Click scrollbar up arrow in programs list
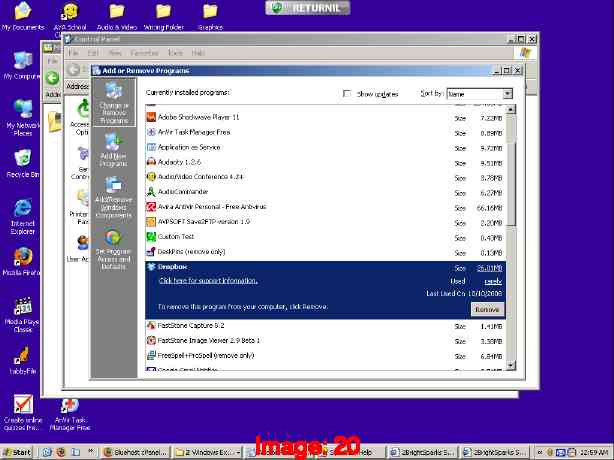 510,109
